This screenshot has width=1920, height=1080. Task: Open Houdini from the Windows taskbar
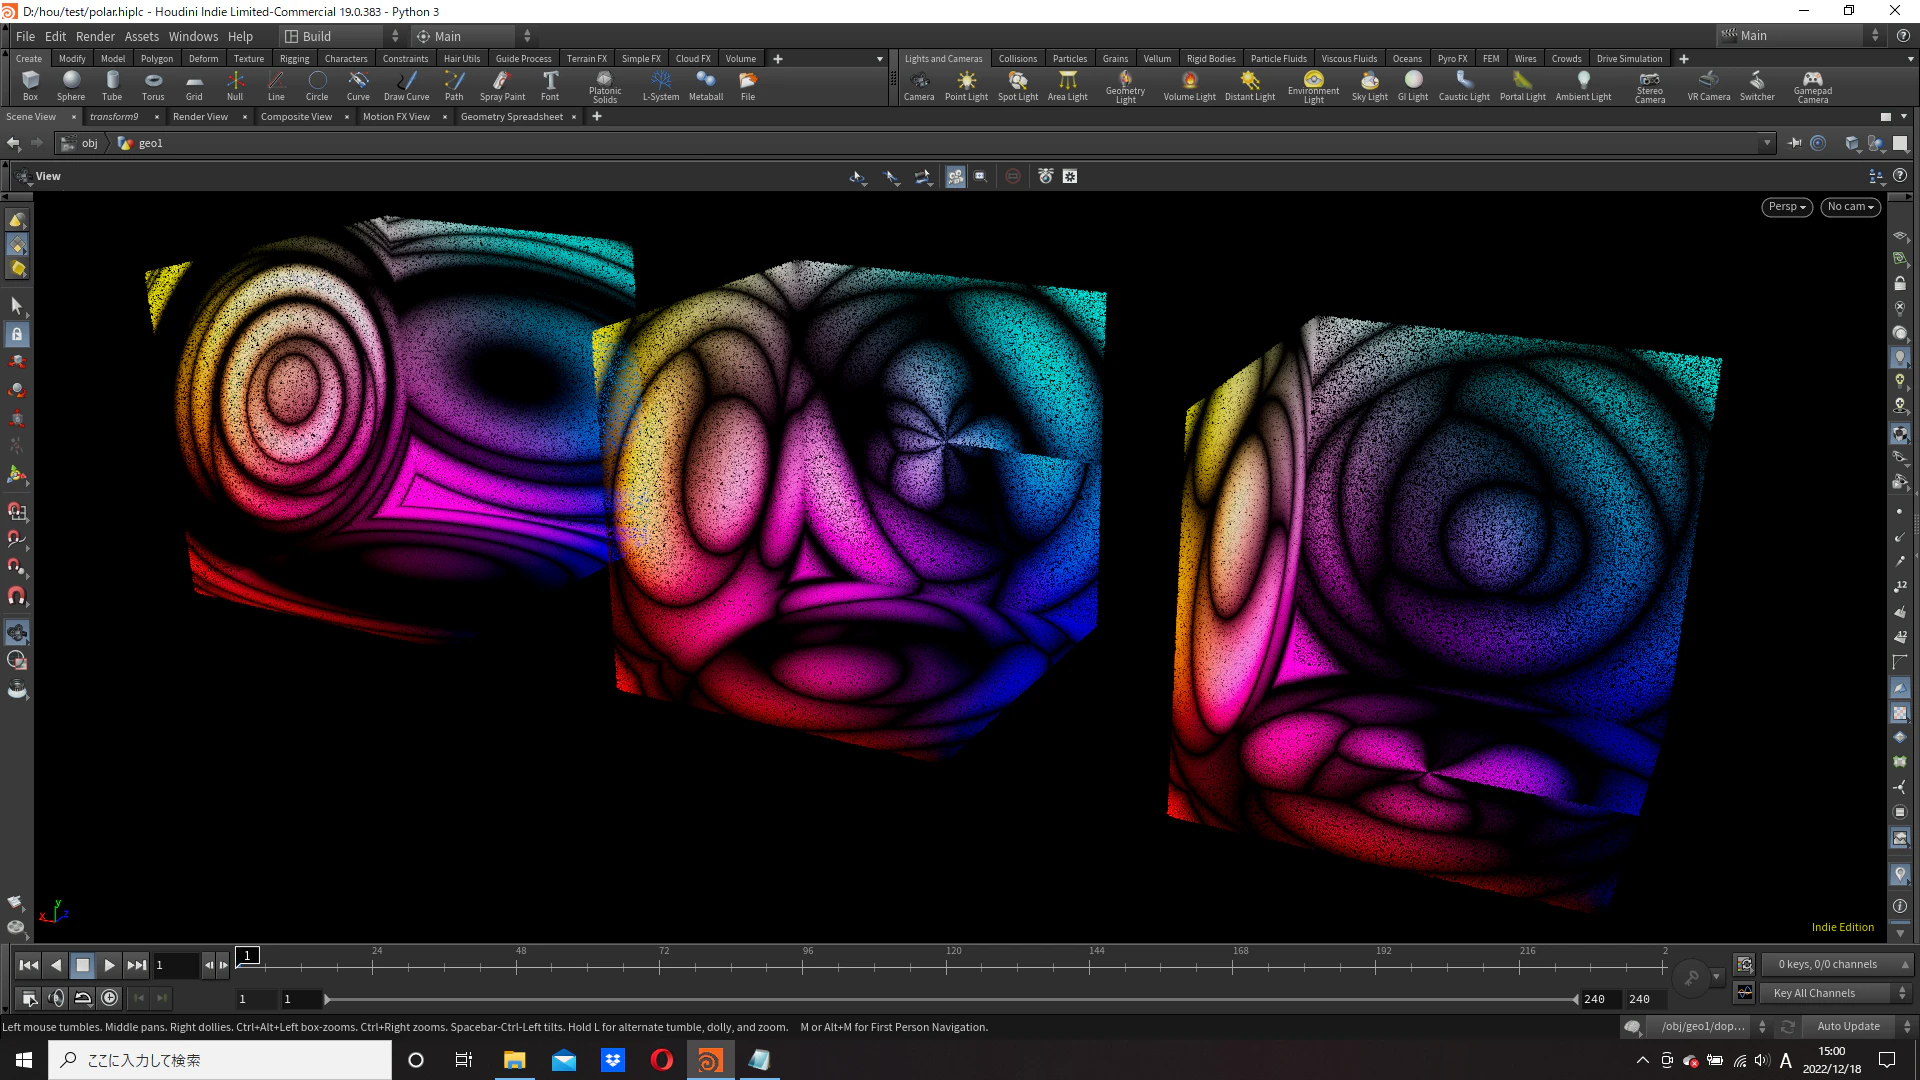point(710,1060)
